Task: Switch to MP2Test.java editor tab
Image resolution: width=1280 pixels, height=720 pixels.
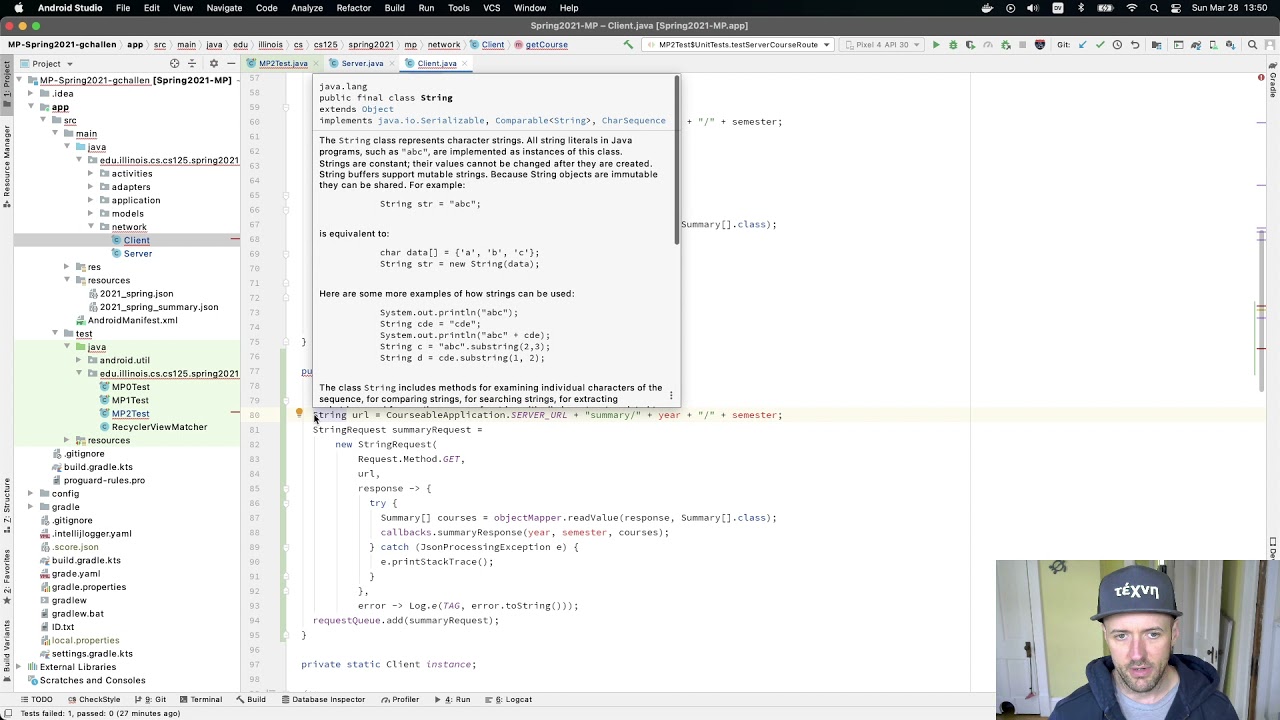Action: (x=282, y=63)
